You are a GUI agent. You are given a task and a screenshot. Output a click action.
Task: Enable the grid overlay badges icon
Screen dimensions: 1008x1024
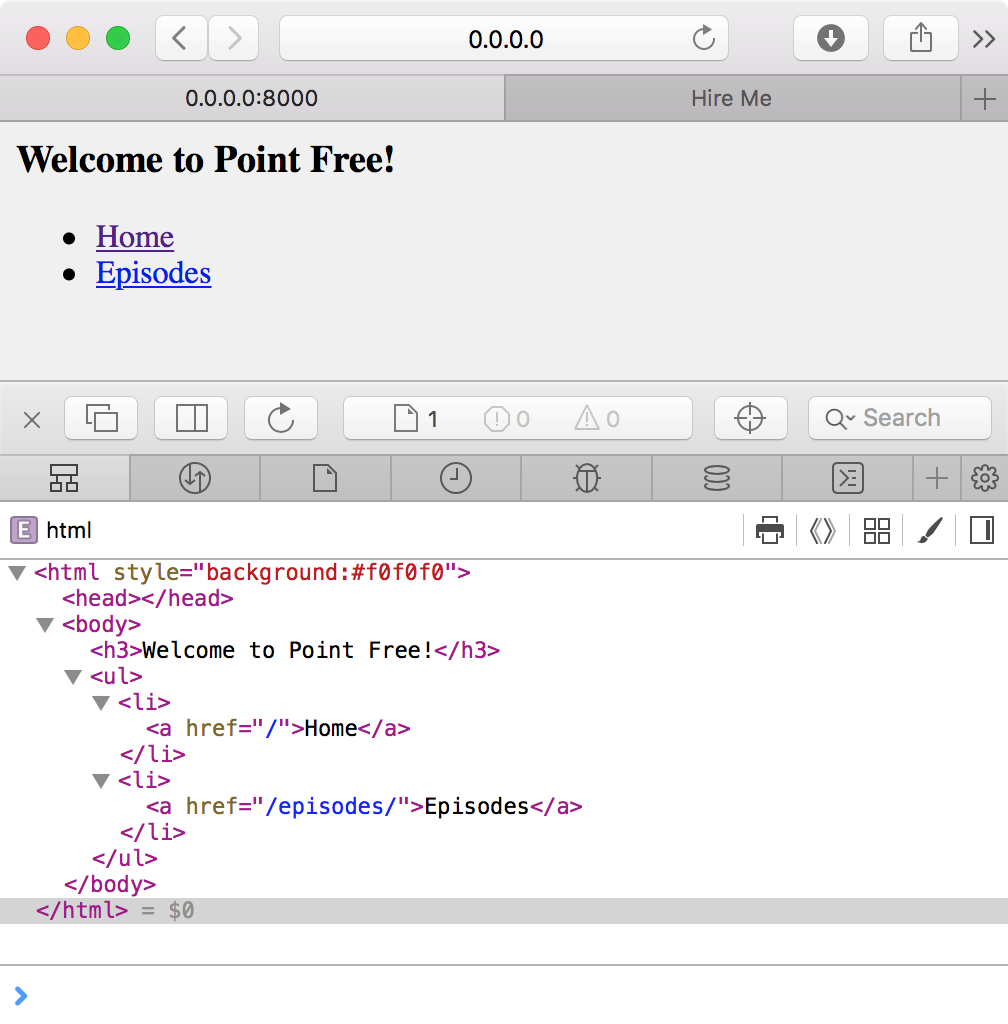pos(877,530)
